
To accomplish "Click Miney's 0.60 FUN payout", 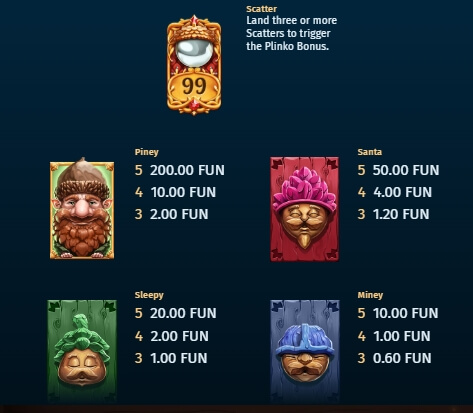I will click(402, 358).
